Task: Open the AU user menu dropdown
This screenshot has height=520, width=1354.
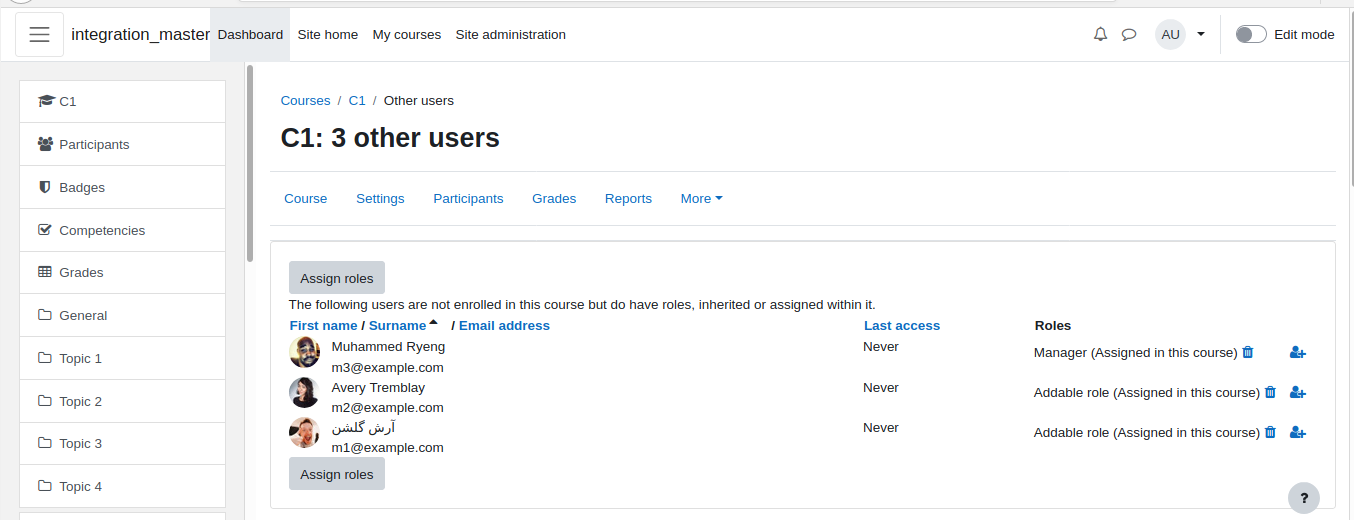Action: click(1181, 35)
